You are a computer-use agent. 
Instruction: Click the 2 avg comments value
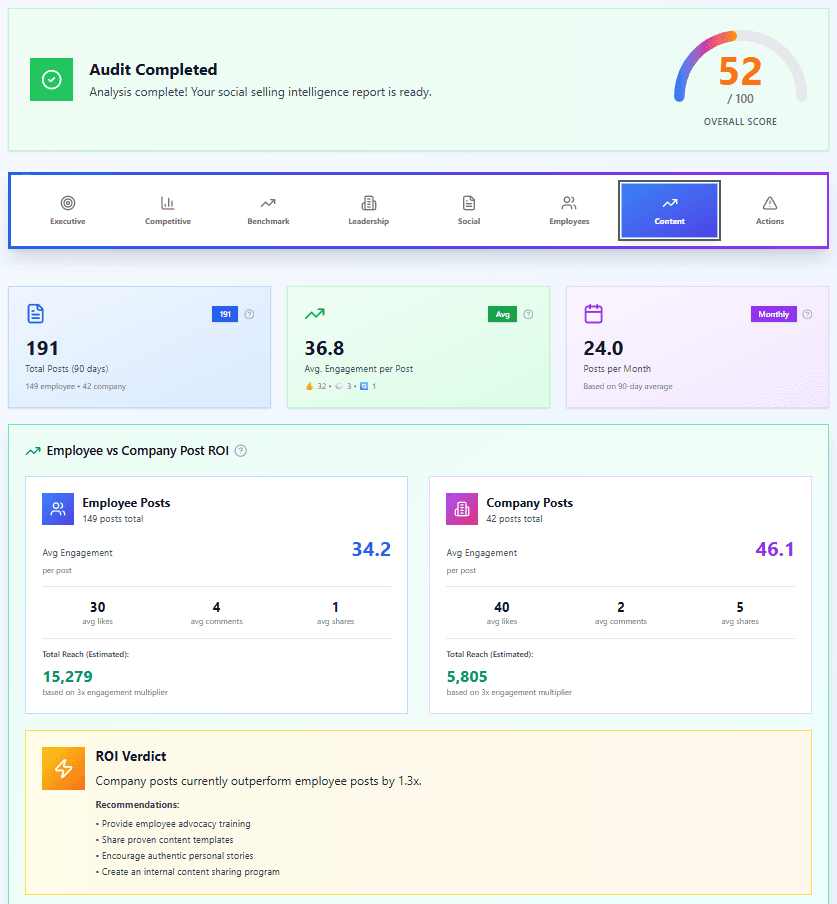pyautogui.click(x=621, y=607)
